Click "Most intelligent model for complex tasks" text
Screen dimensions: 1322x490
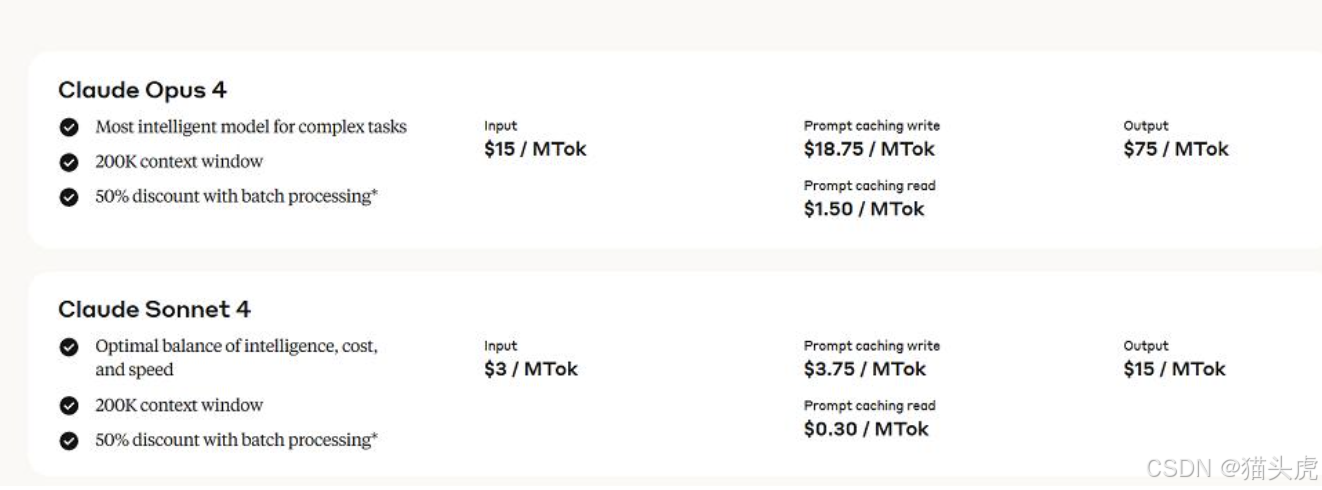(x=251, y=127)
